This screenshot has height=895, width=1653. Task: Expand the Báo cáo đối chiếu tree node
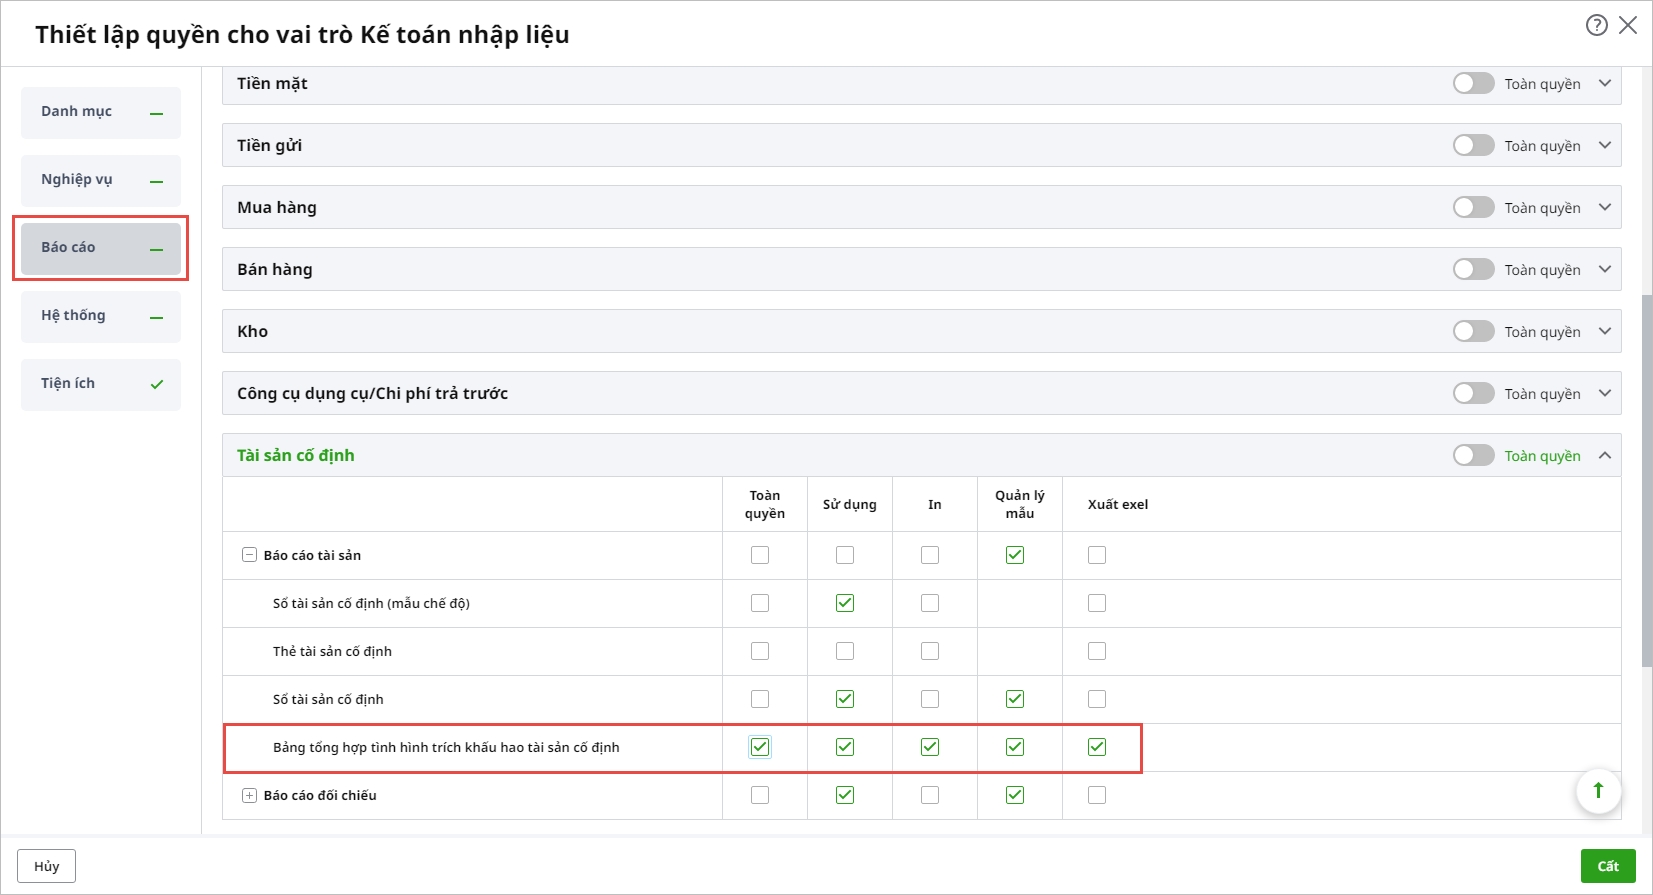pos(250,795)
